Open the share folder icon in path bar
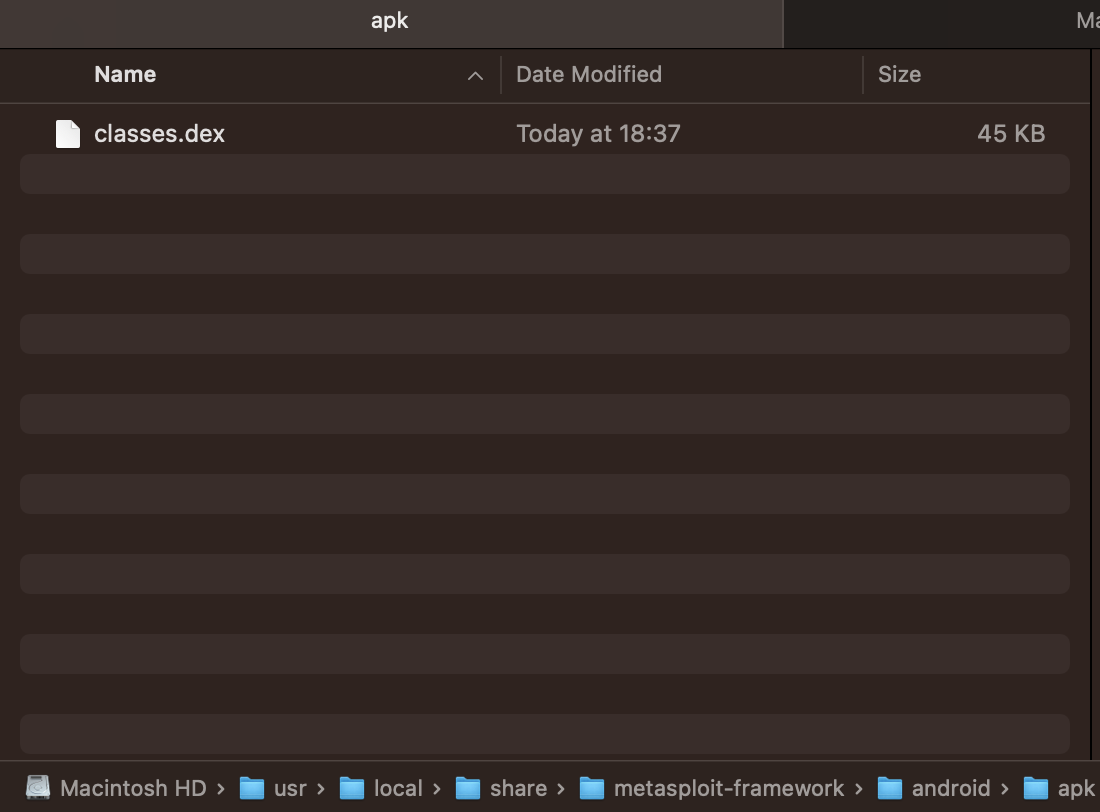Screen dimensions: 1100x812 click(x=469, y=788)
